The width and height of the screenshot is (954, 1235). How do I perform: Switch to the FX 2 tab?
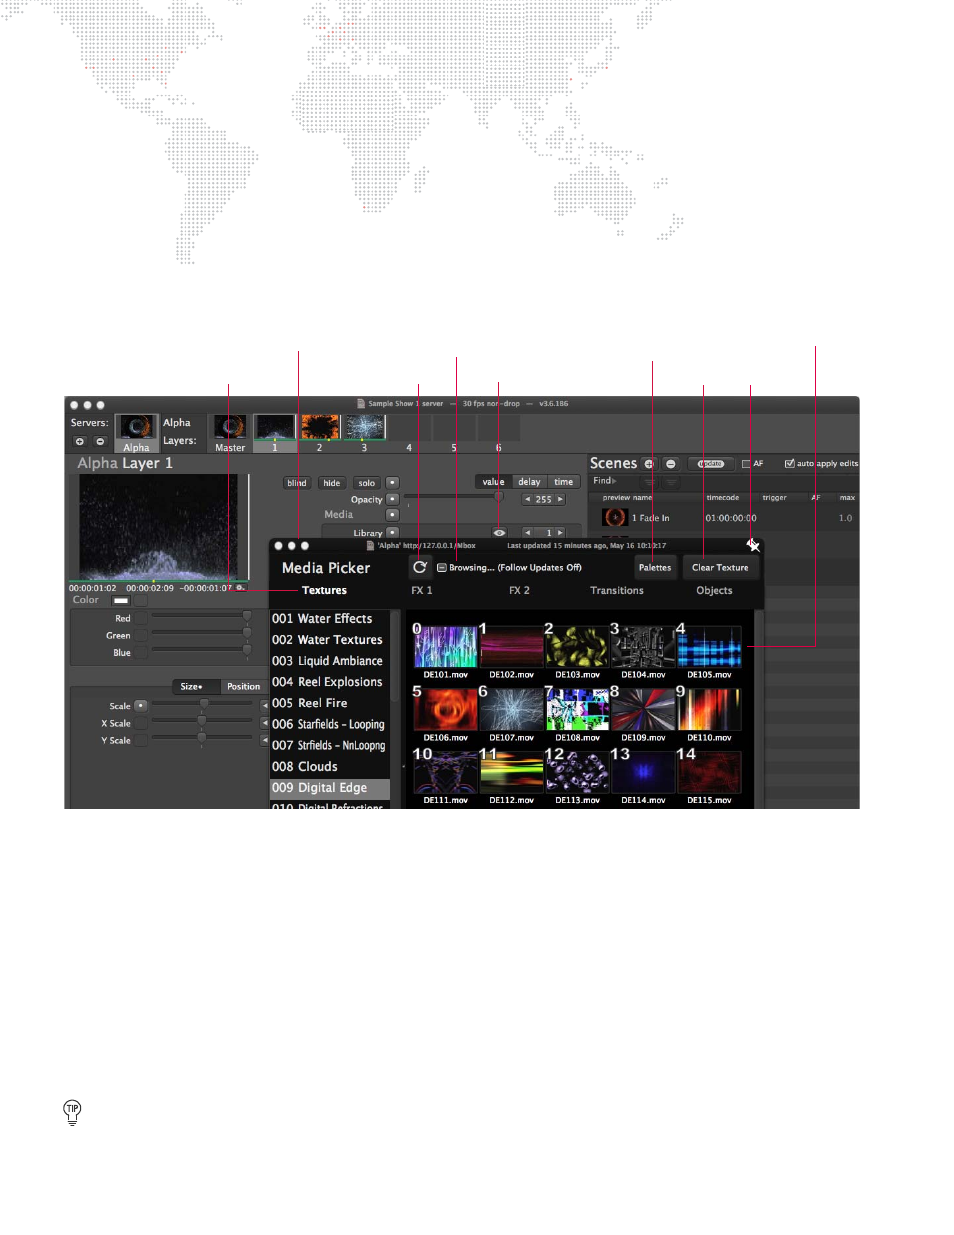[519, 591]
